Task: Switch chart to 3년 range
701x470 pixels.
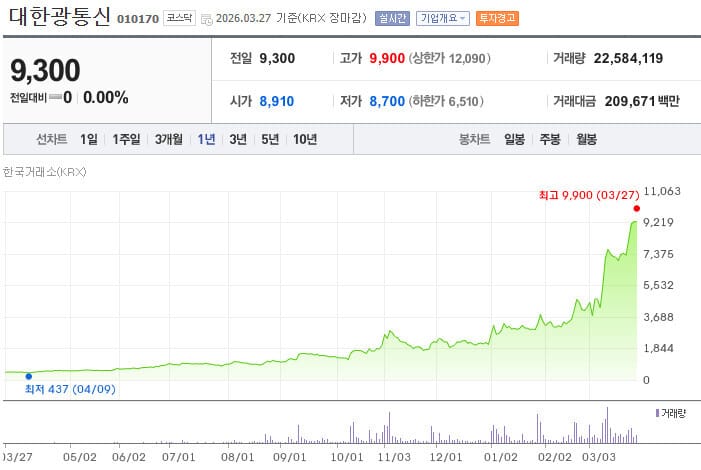Action: 238,140
